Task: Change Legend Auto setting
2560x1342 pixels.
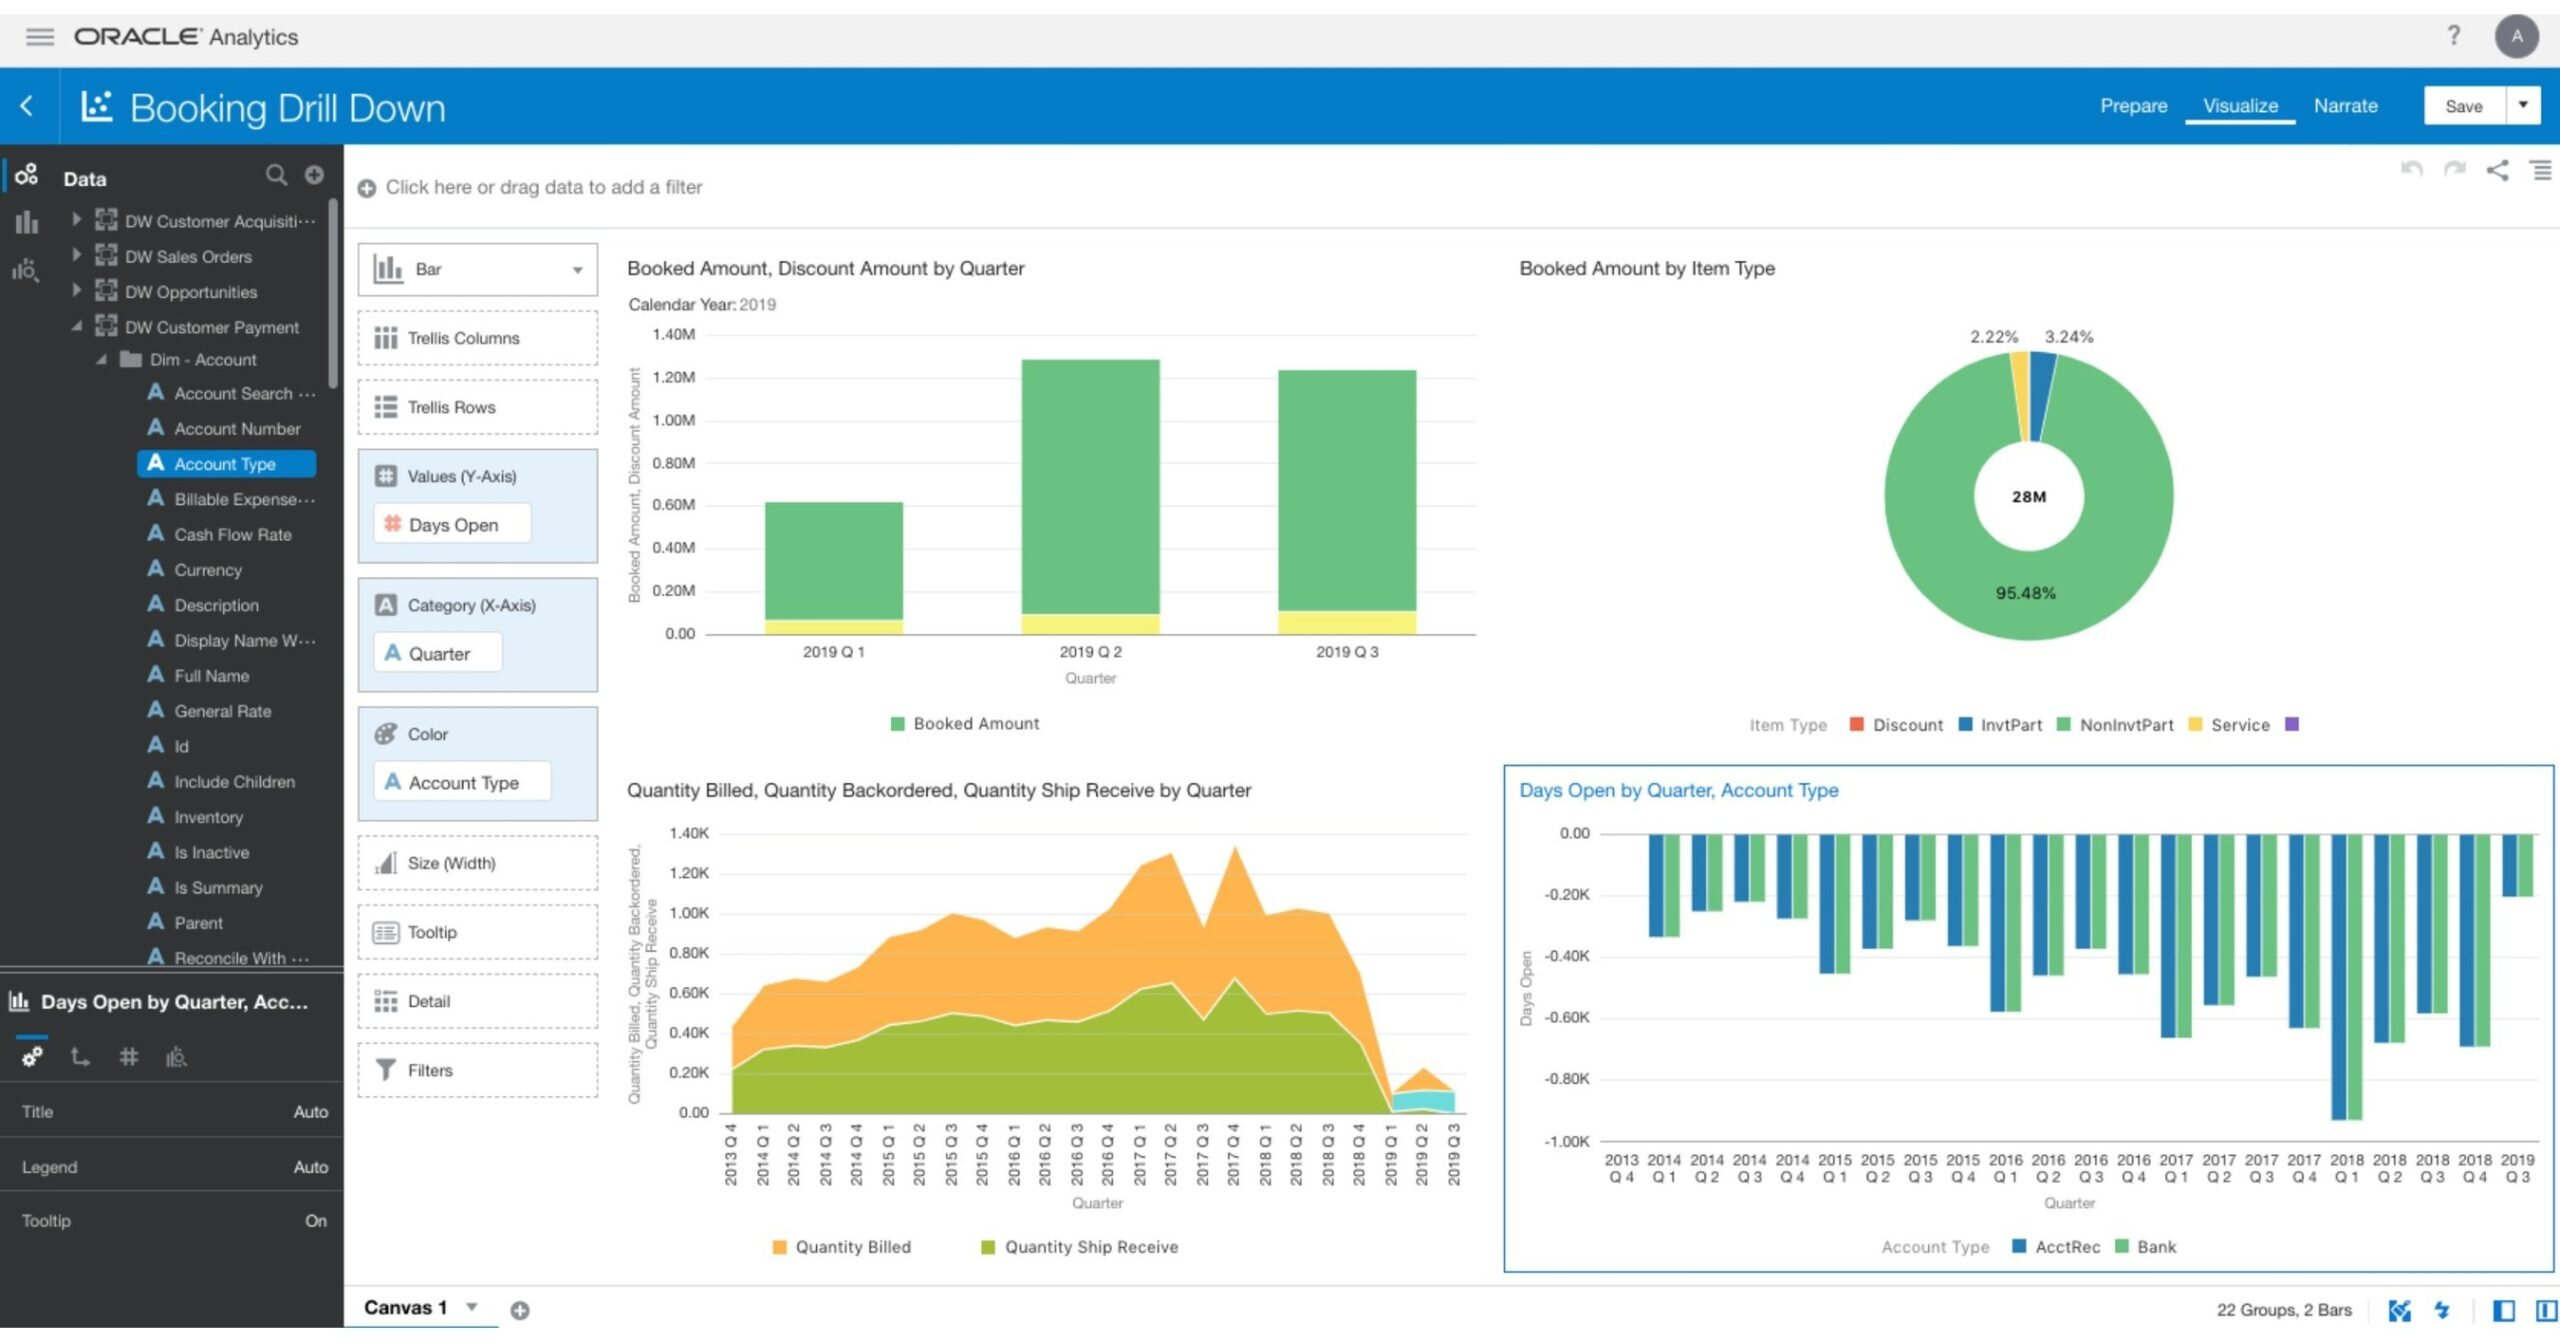Action: click(311, 1166)
